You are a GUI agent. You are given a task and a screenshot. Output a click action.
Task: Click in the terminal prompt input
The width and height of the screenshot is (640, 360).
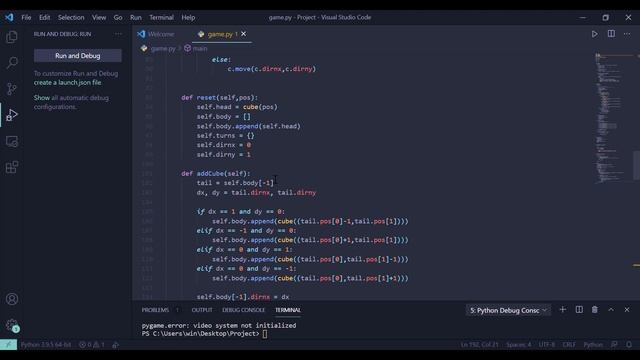pos(265,334)
